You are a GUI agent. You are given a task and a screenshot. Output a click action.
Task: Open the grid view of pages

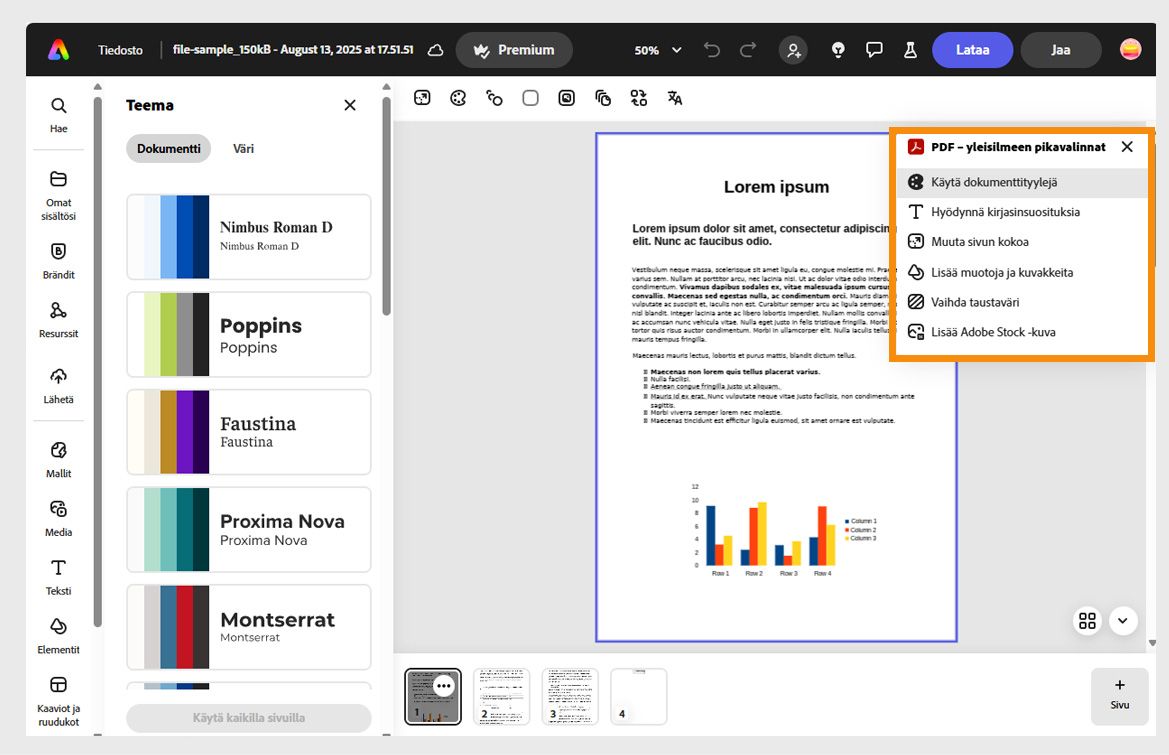(x=1088, y=621)
